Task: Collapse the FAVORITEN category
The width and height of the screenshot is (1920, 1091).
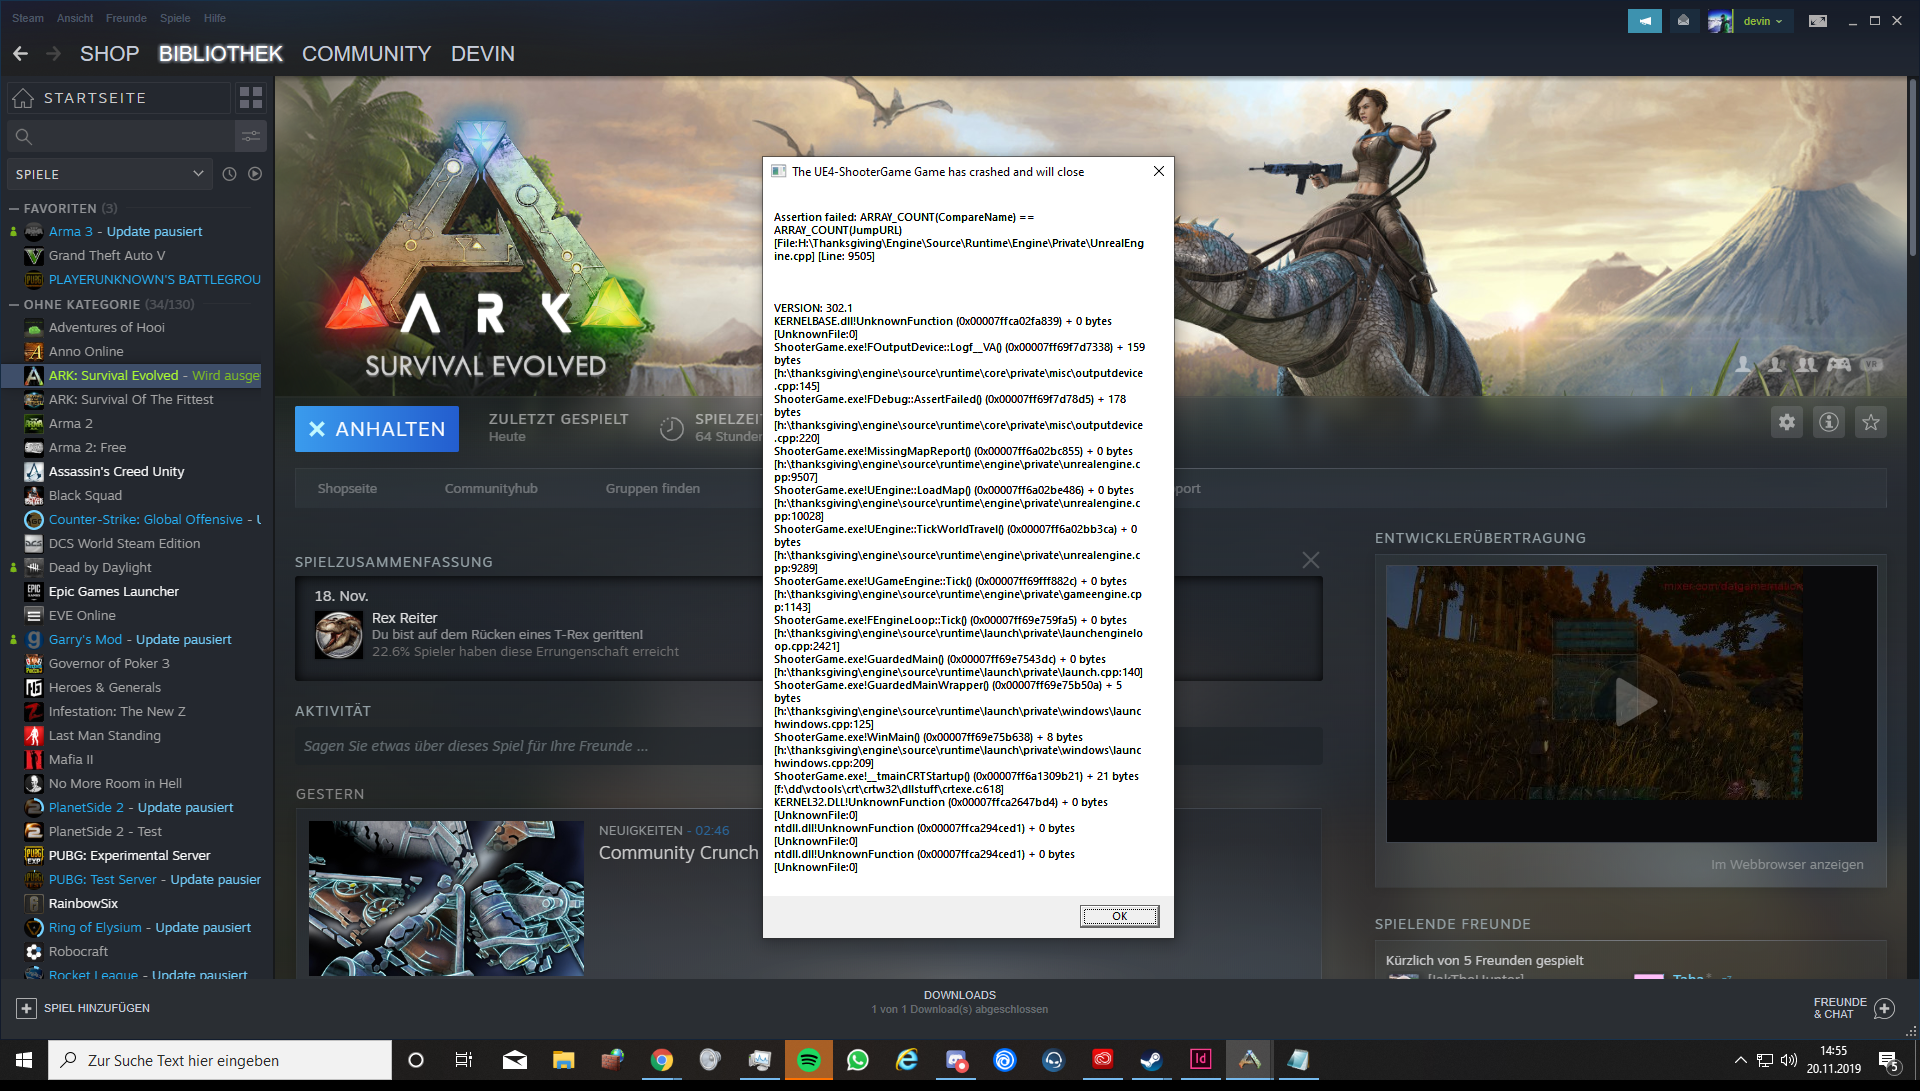Action: pos(14,209)
